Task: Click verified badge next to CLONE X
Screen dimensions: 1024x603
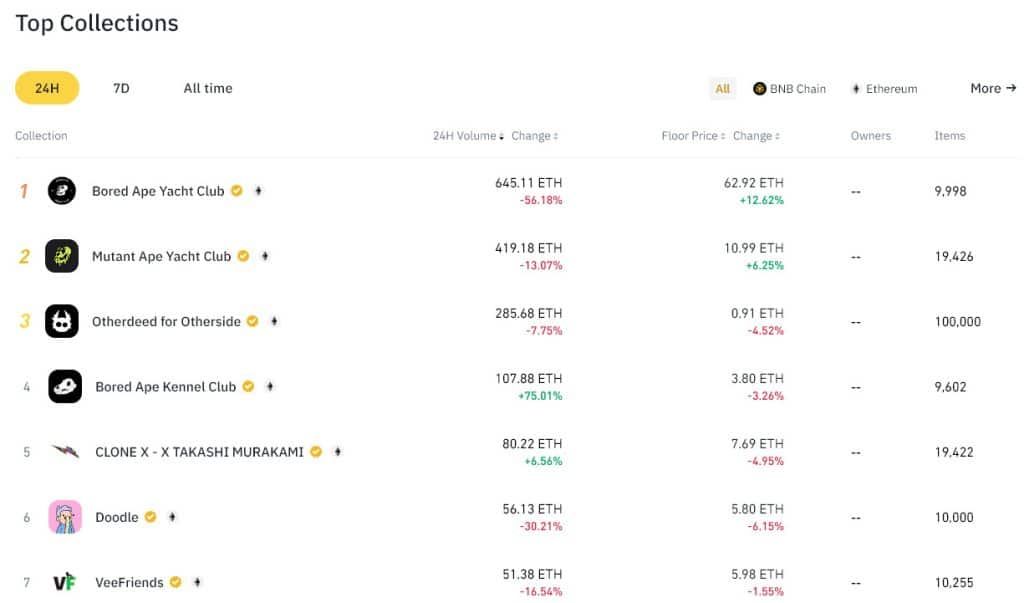Action: 316,451
